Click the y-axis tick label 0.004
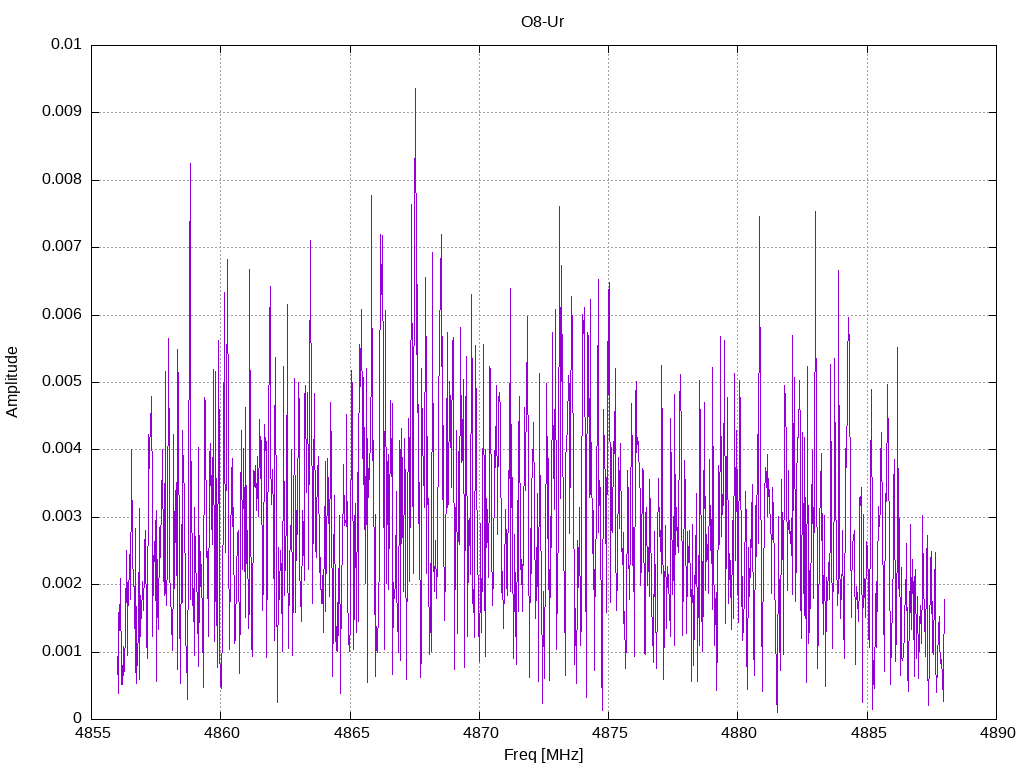 pyautogui.click(x=62, y=449)
